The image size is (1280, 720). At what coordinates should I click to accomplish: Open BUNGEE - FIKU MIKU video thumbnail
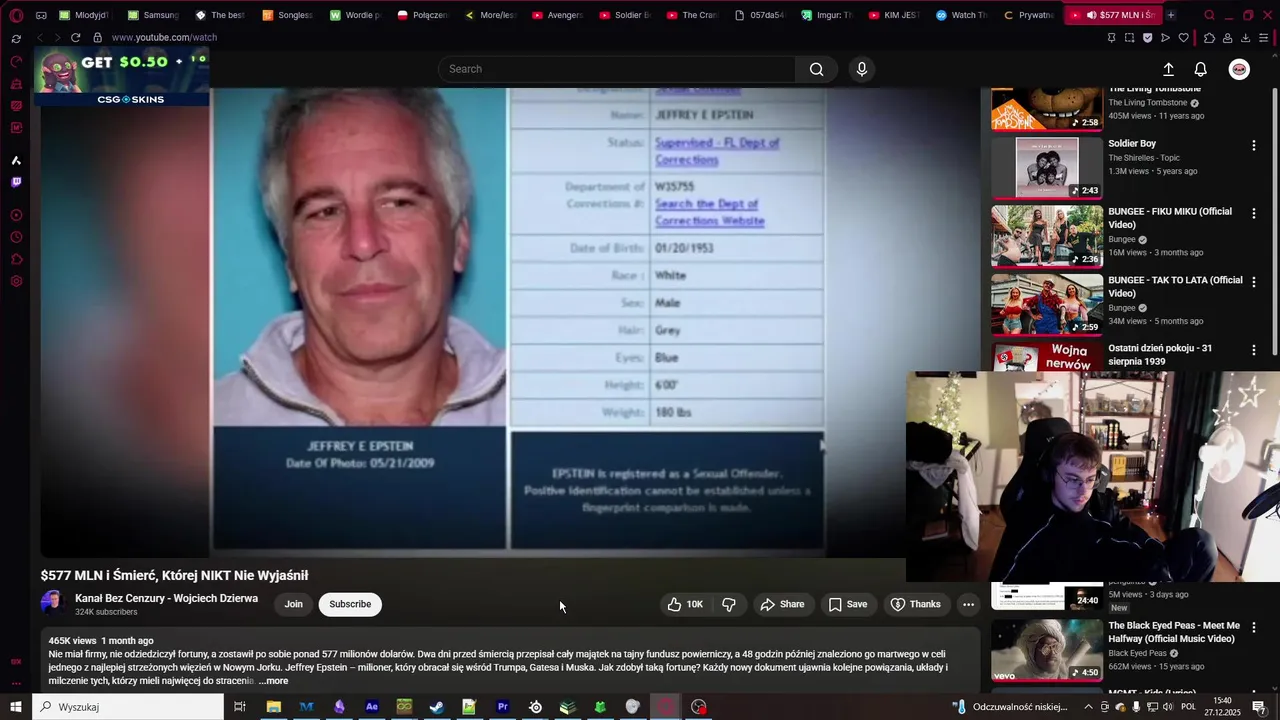tap(1047, 236)
